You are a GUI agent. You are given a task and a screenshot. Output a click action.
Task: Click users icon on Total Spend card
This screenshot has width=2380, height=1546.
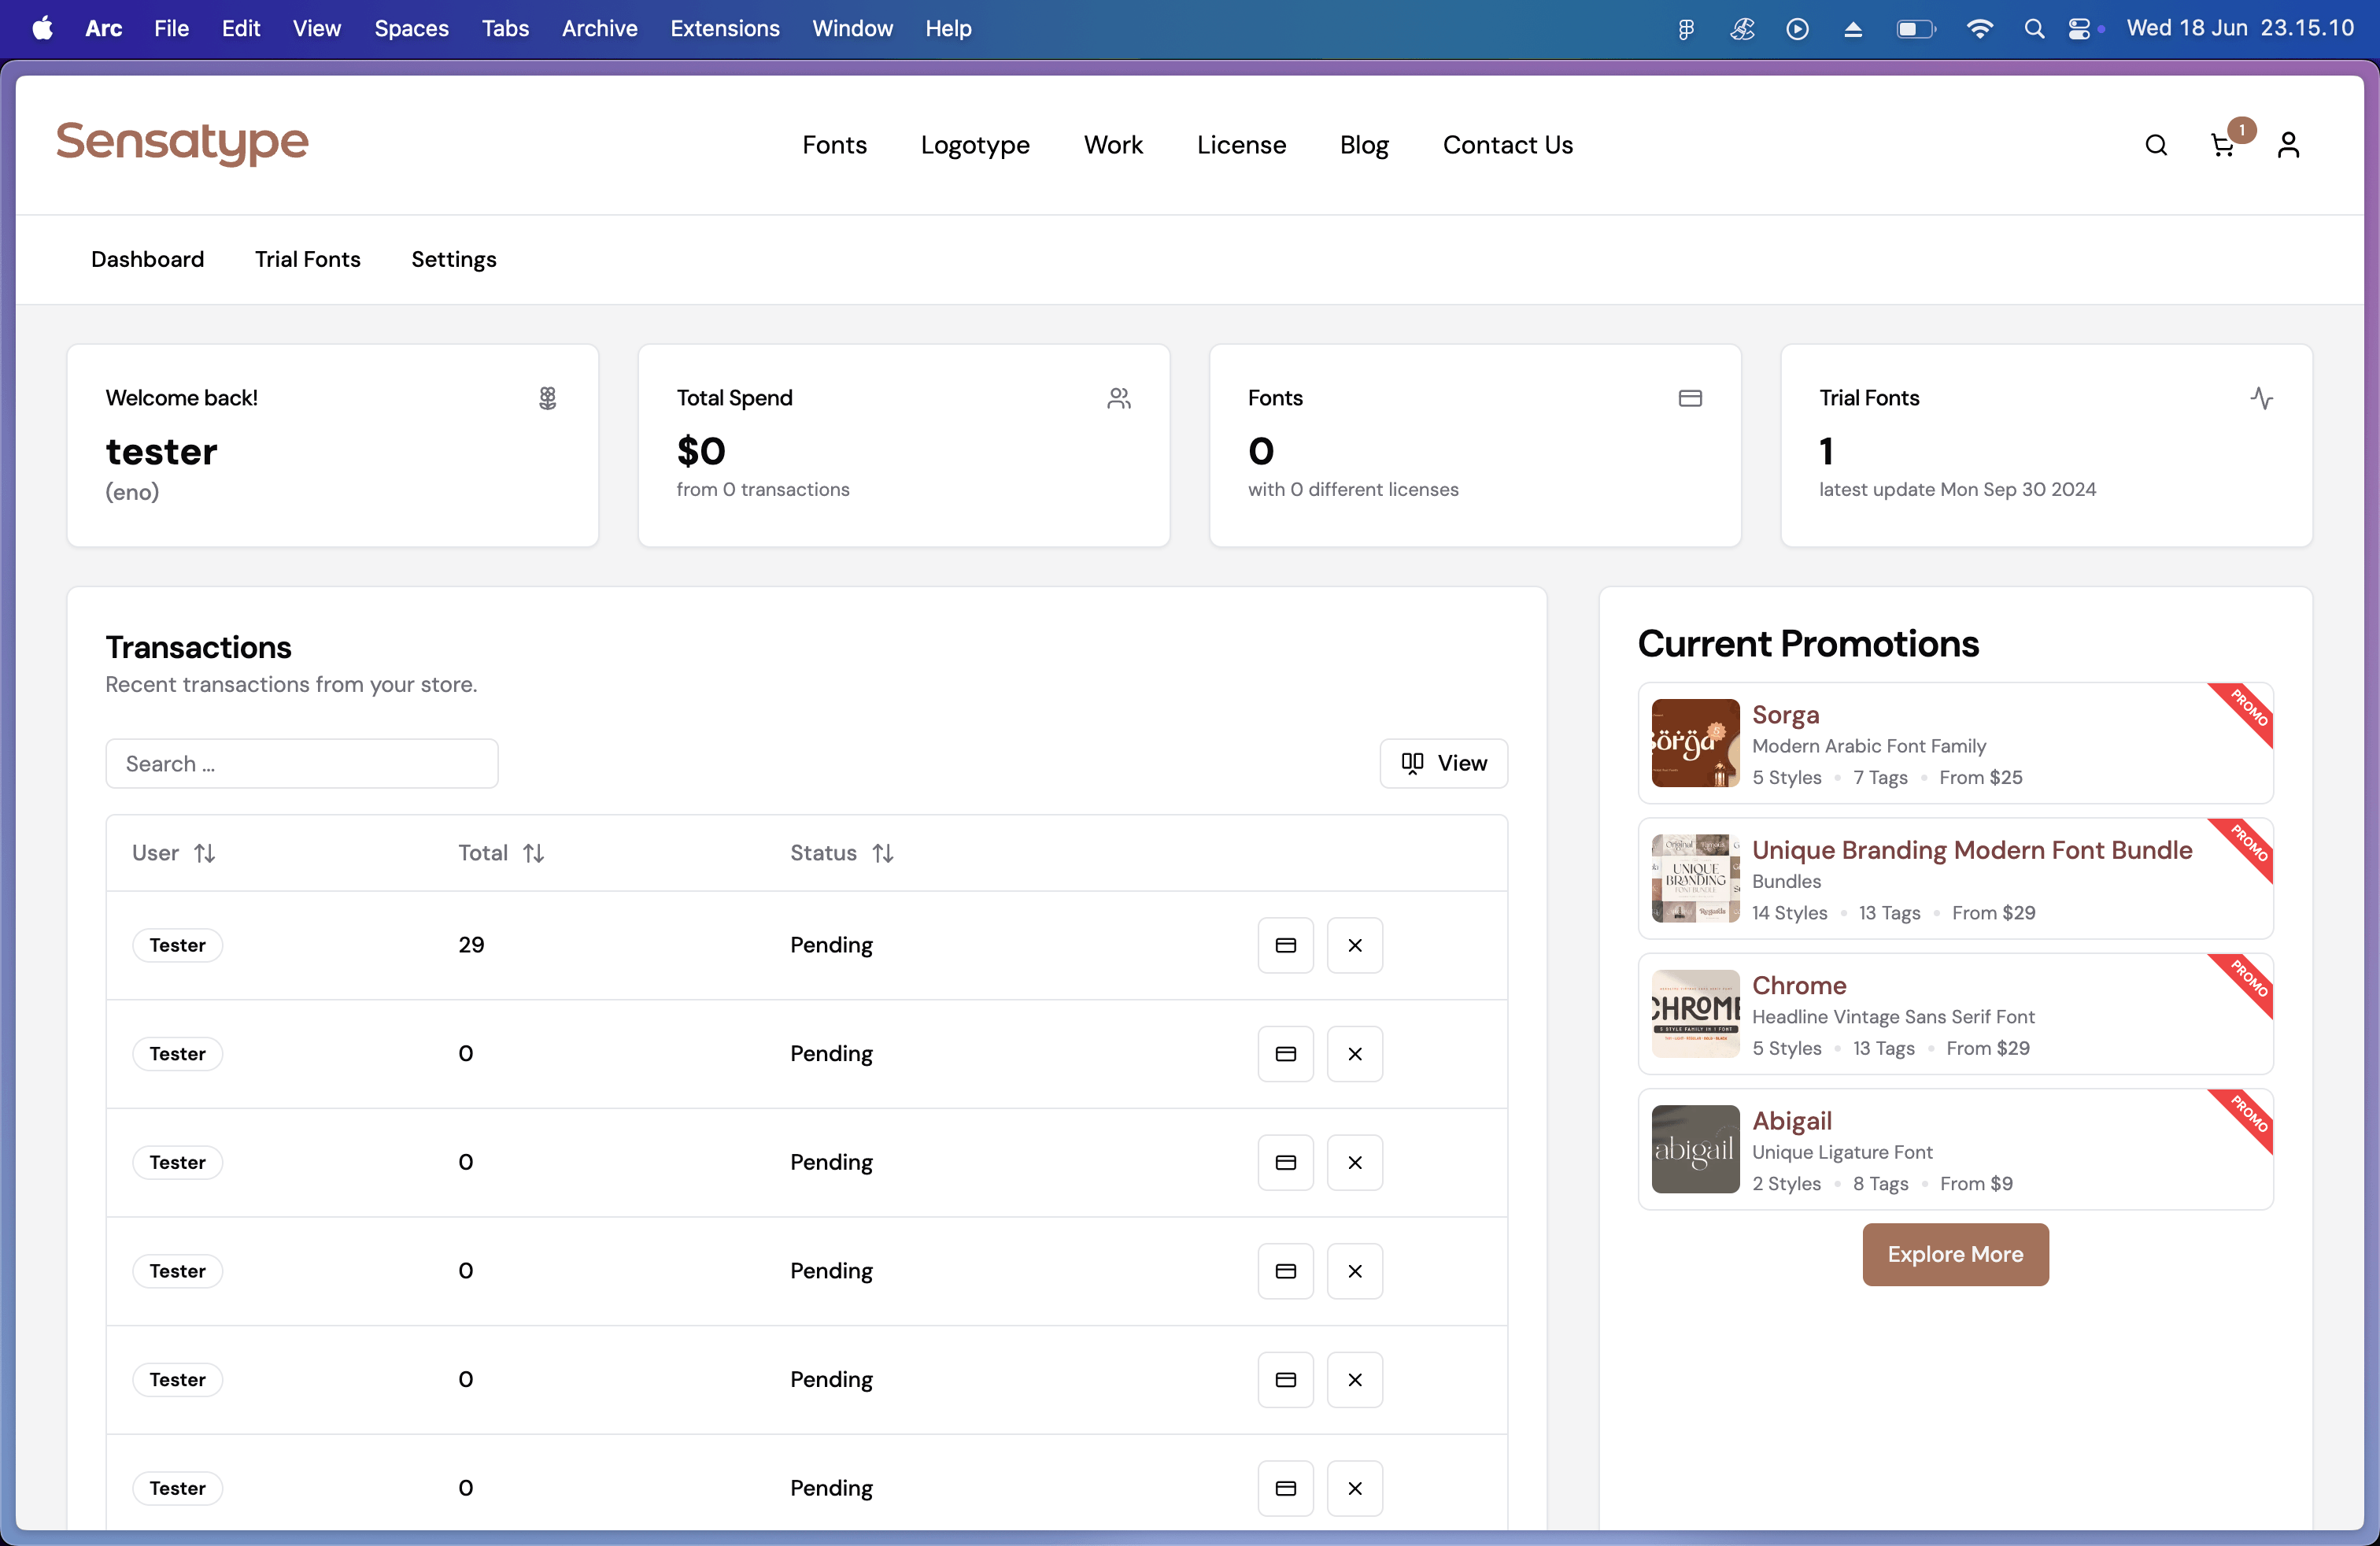coord(1119,398)
